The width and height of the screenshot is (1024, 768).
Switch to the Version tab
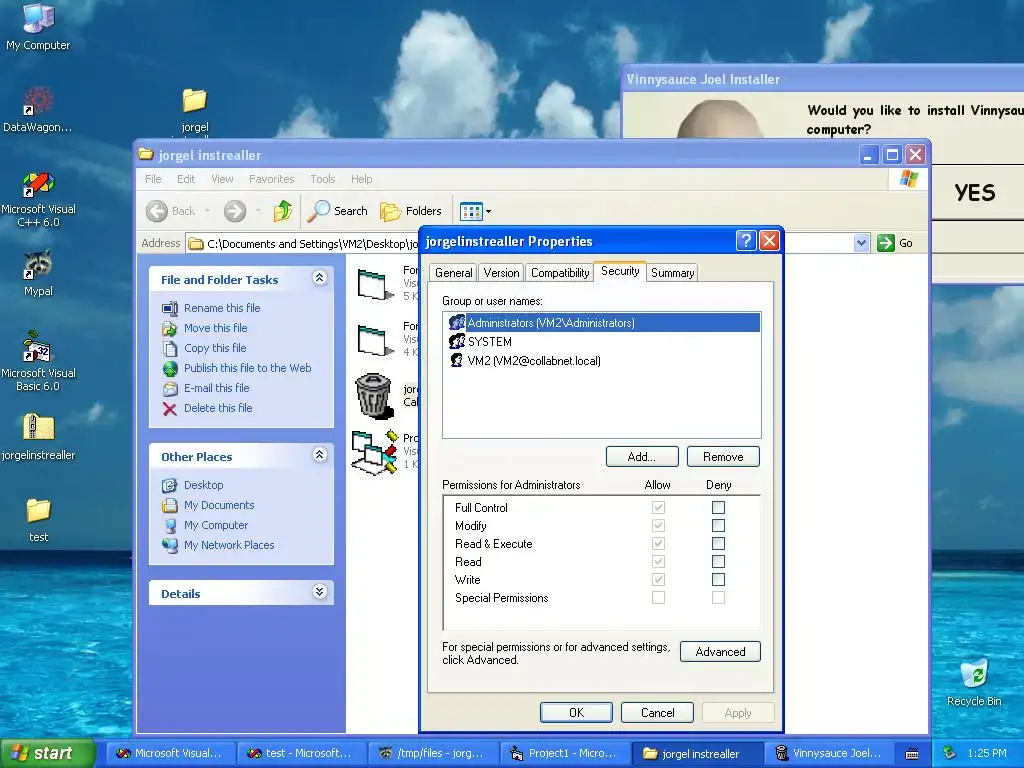click(502, 273)
